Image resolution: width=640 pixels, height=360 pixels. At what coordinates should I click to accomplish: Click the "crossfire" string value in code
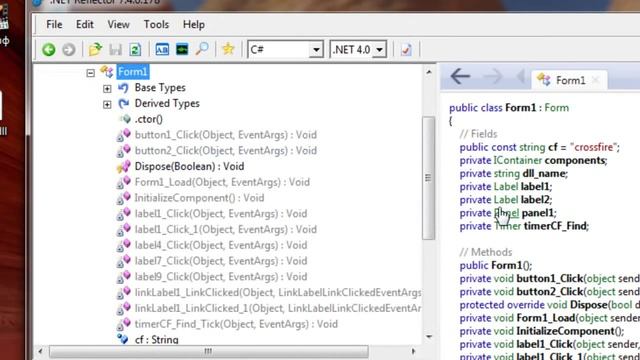pyautogui.click(x=593, y=147)
